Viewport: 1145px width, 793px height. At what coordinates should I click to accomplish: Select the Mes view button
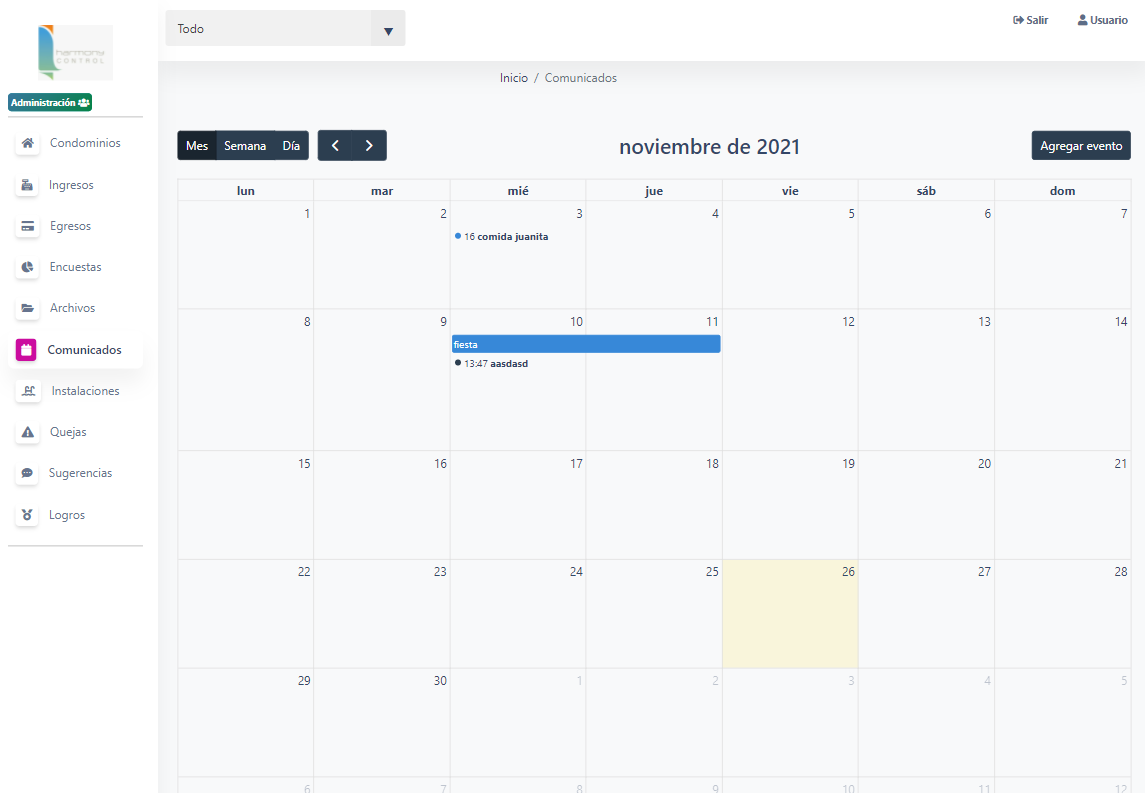197,146
